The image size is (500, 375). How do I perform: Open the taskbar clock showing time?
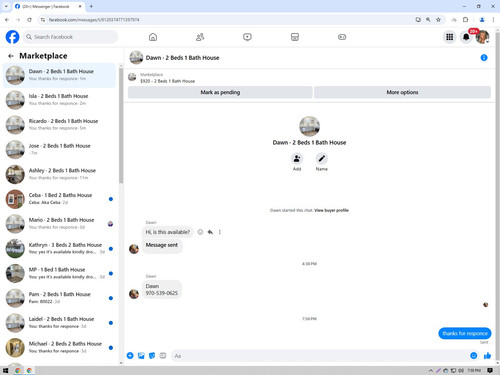474,370
